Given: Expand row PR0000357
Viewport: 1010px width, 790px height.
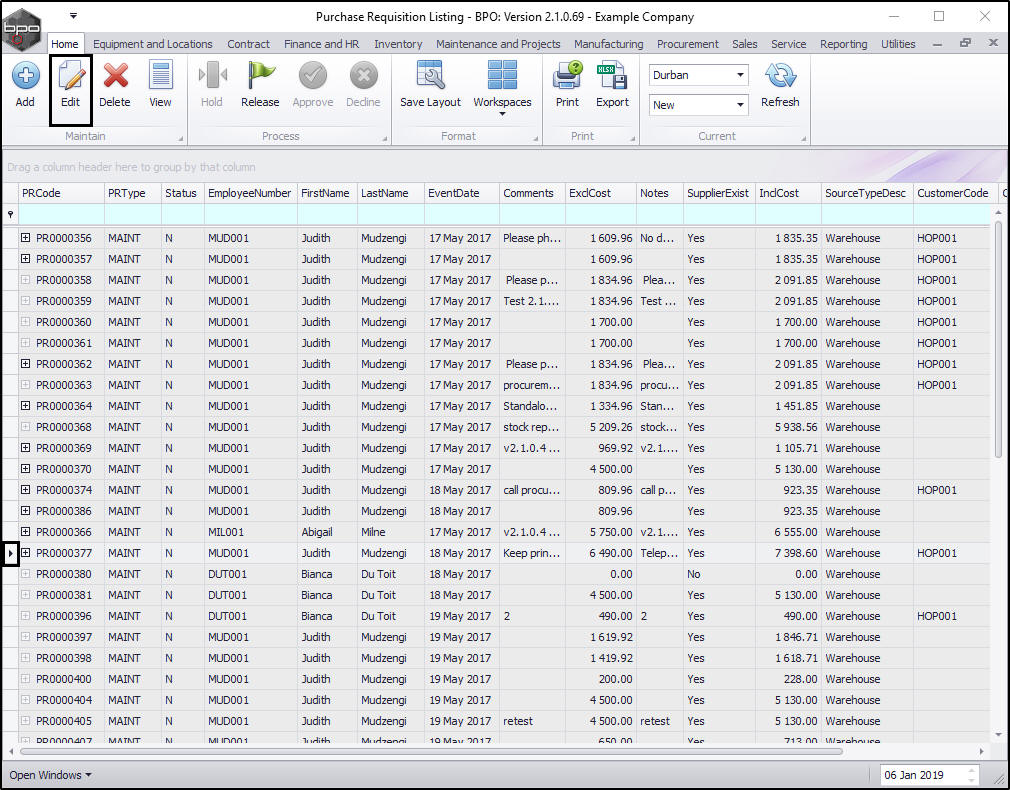Looking at the screenshot, I should [x=25, y=258].
